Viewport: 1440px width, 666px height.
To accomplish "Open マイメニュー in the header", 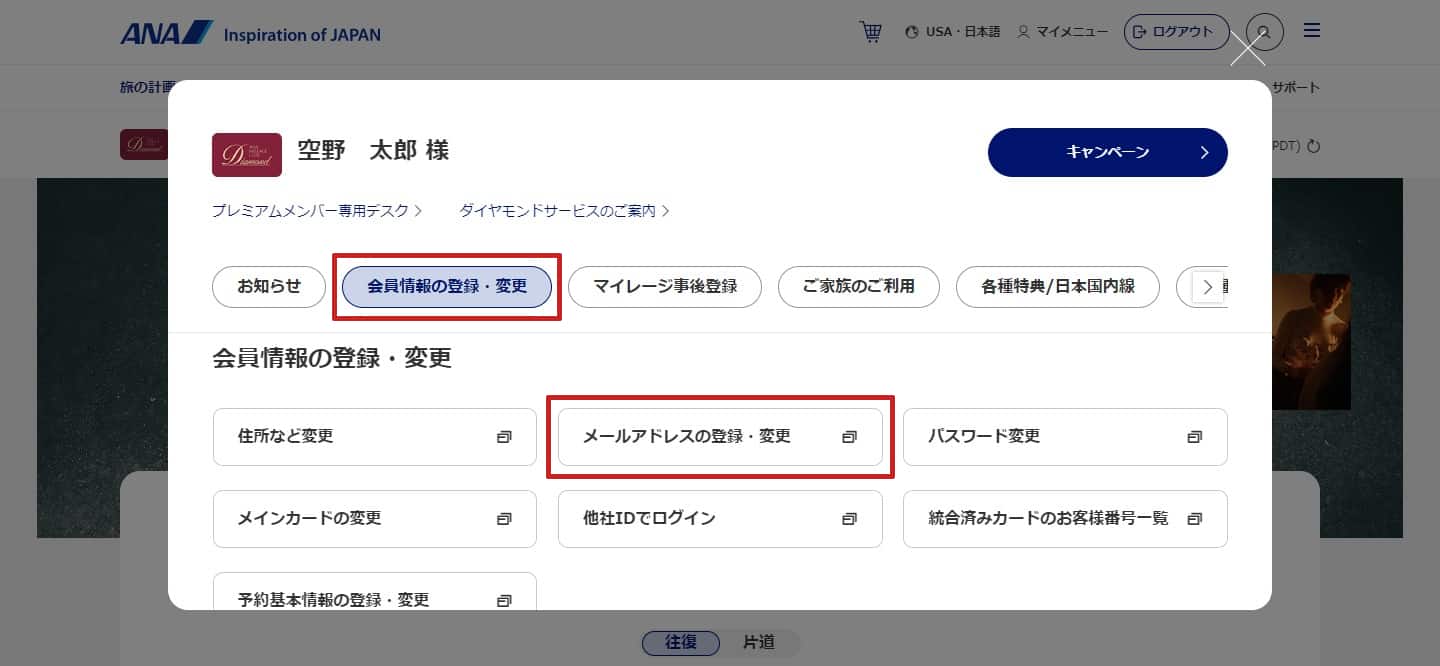I will [1062, 32].
